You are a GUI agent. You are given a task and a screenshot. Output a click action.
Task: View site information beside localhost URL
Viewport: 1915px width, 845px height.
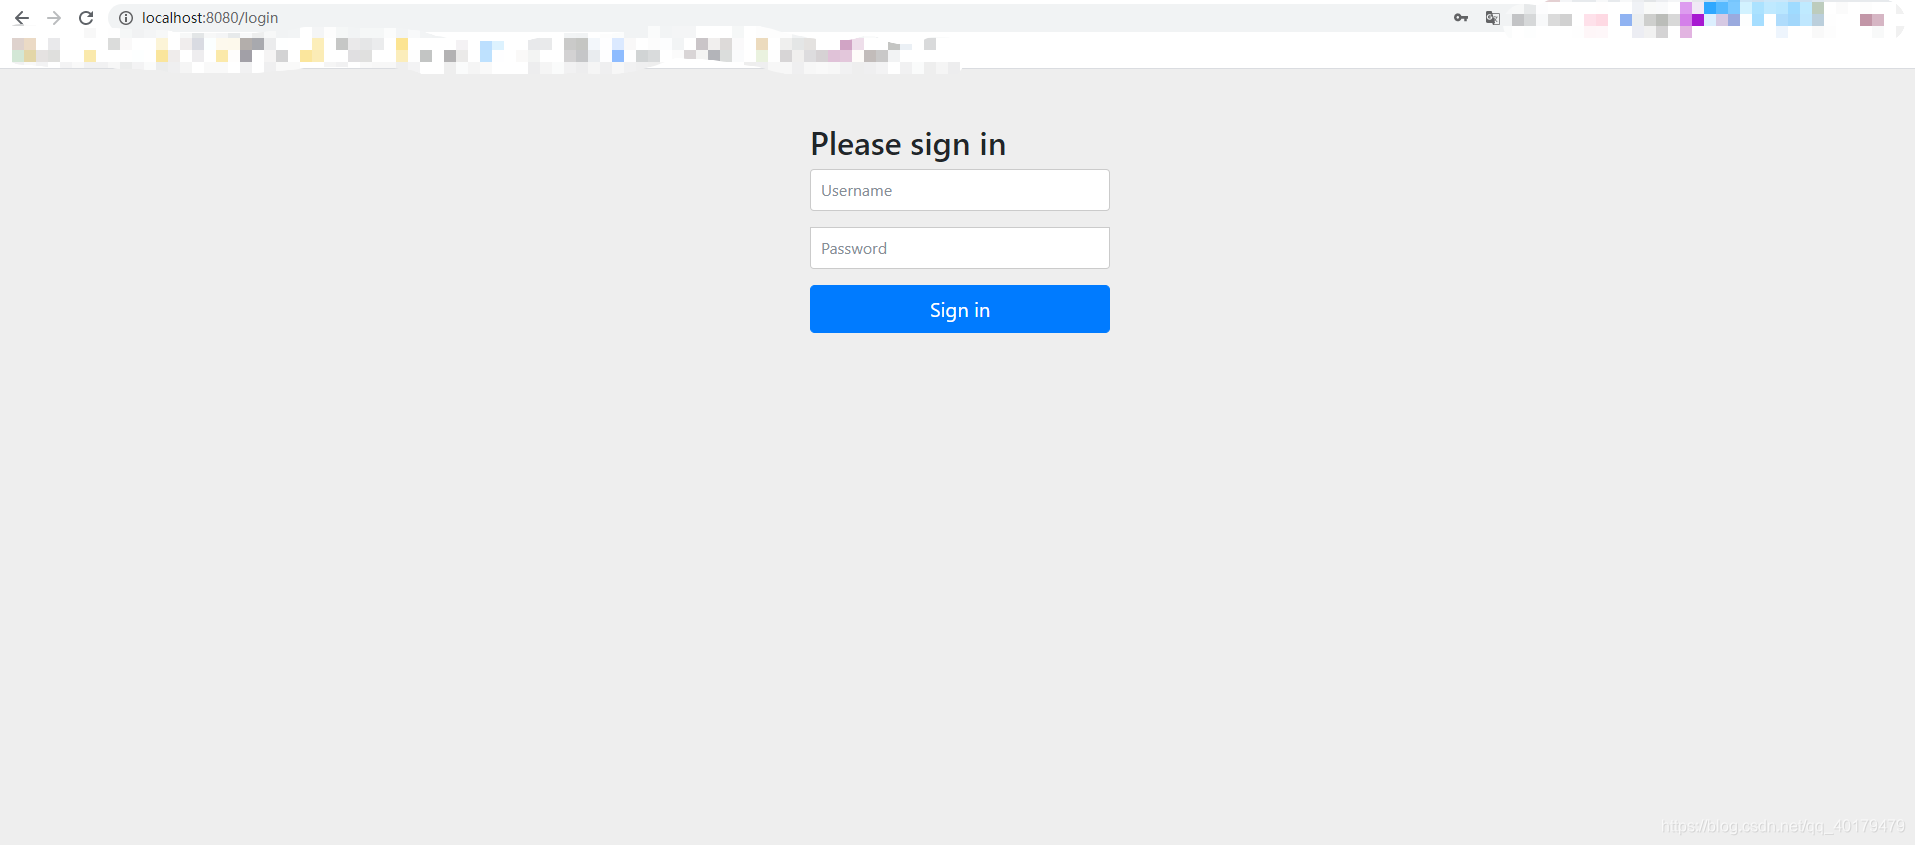[x=126, y=18]
